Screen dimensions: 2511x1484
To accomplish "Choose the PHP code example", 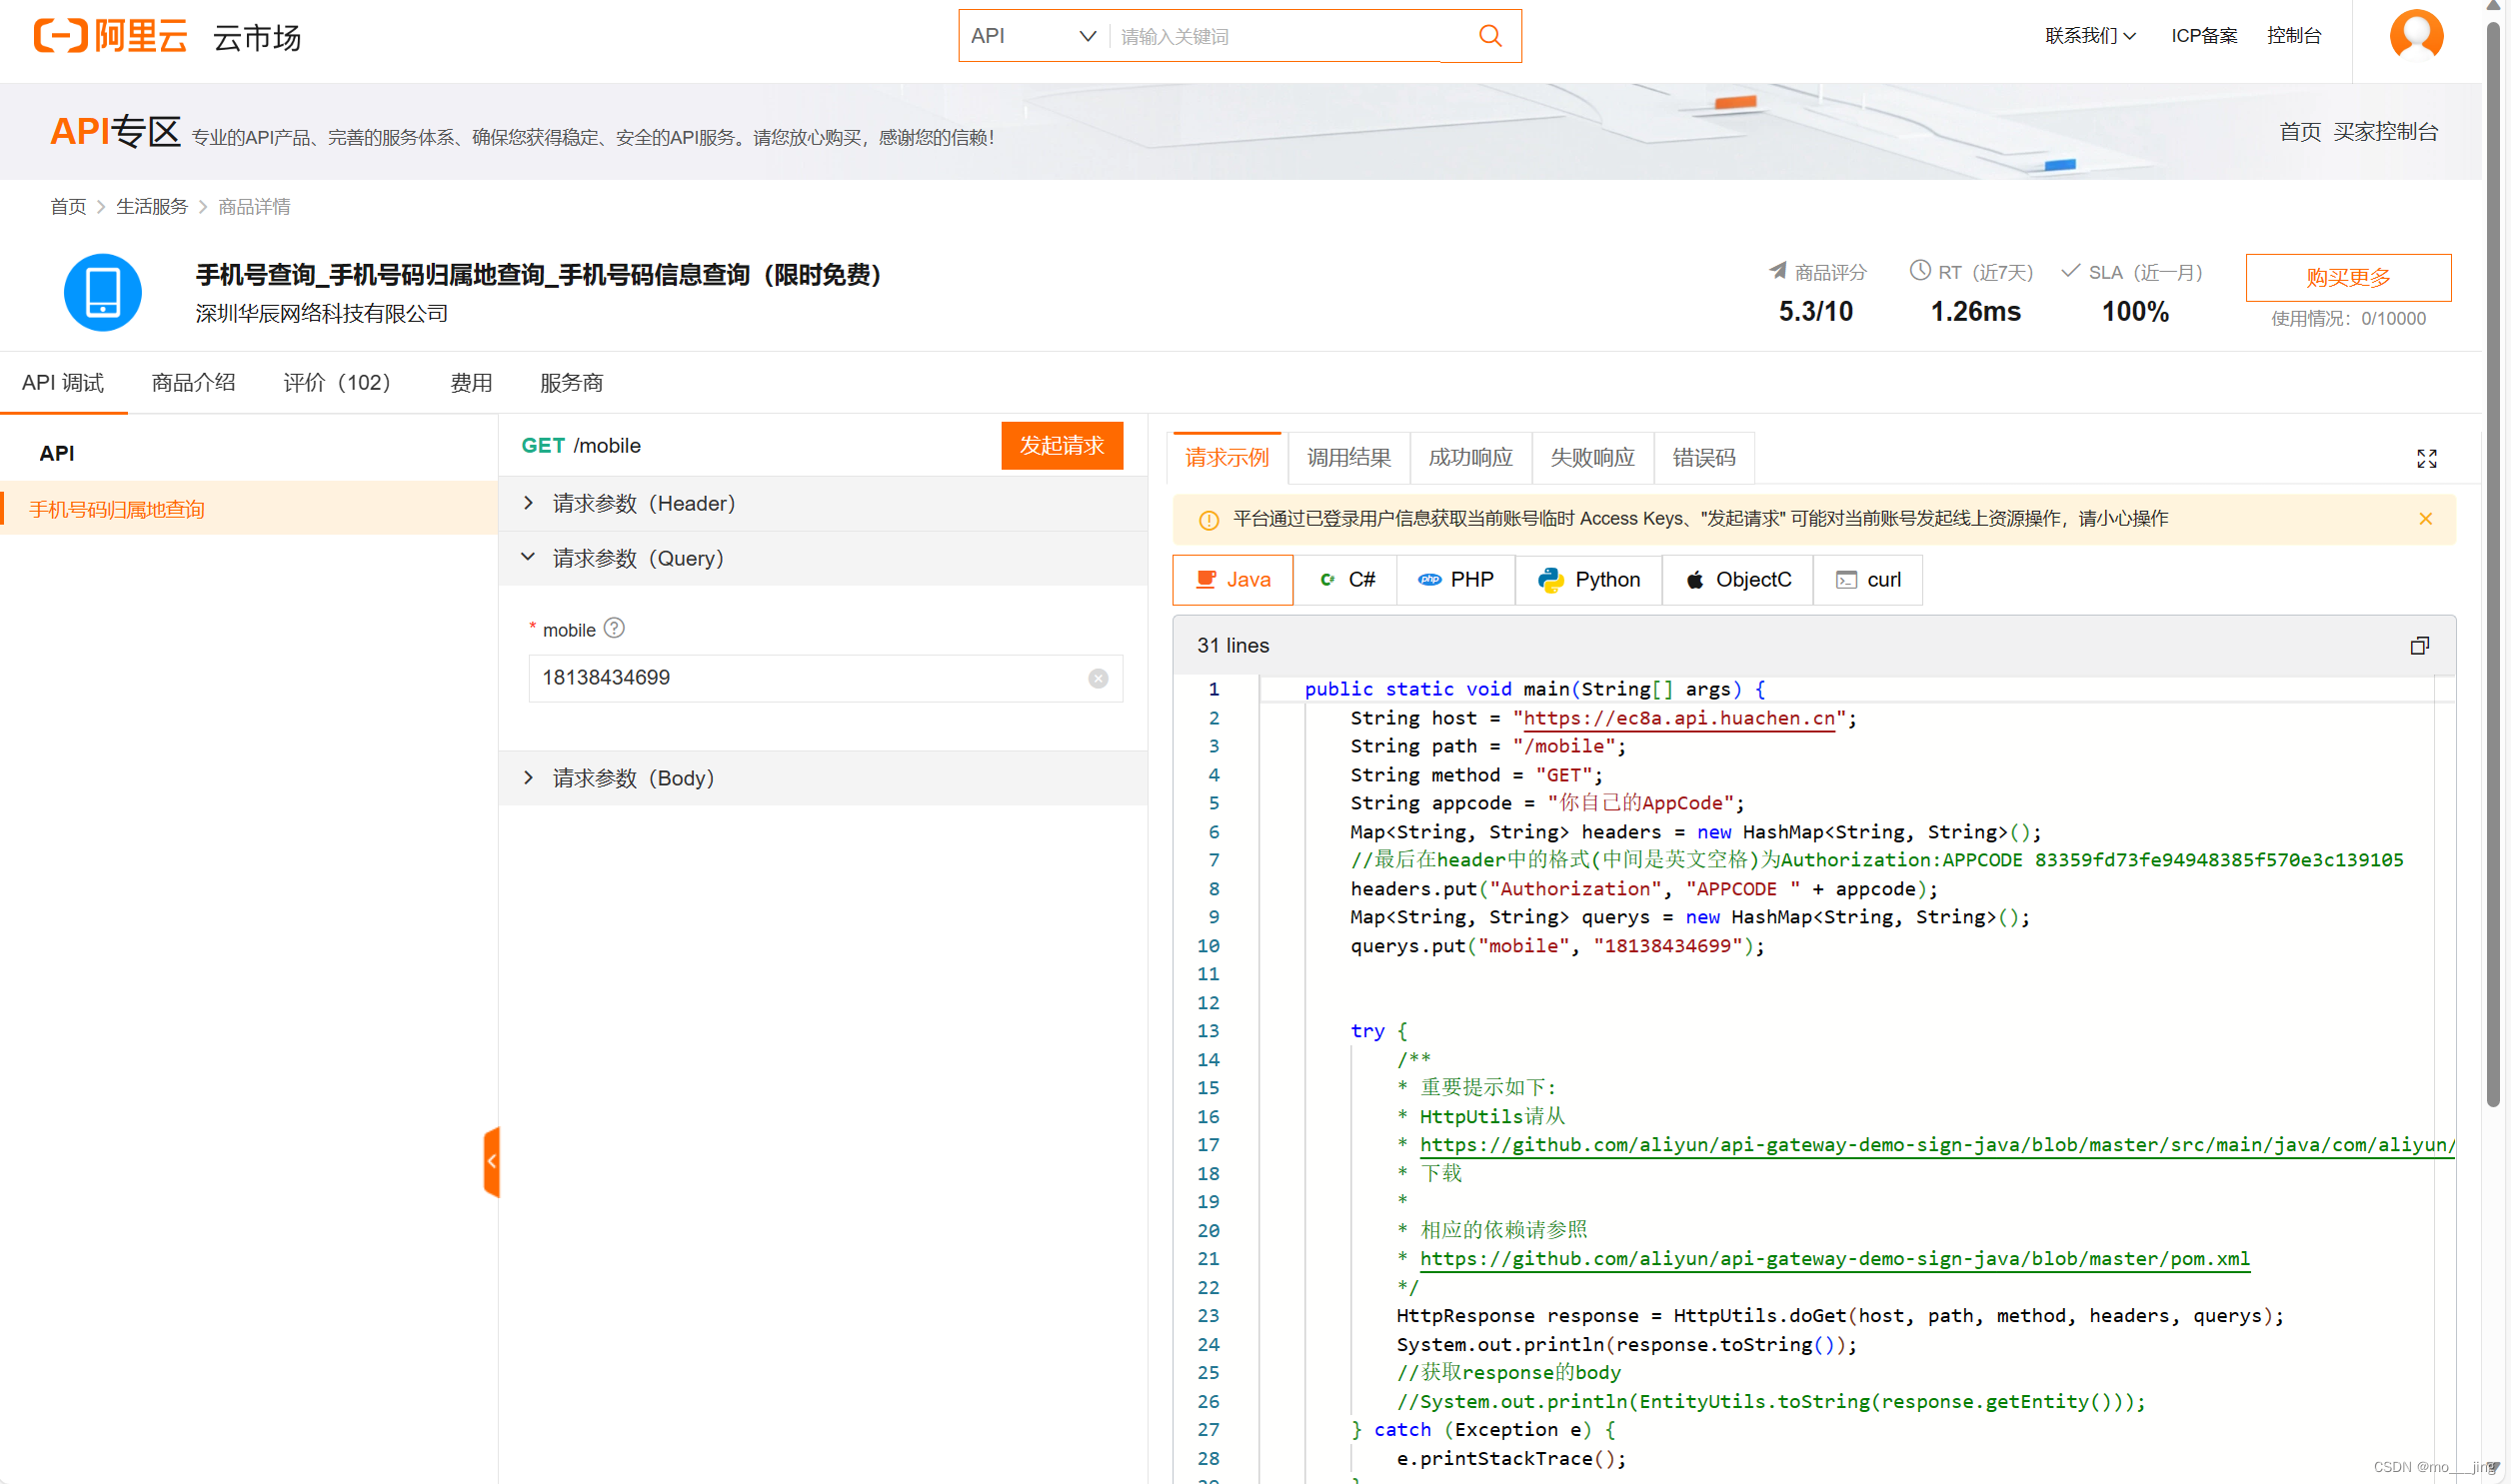I will coord(1455,580).
